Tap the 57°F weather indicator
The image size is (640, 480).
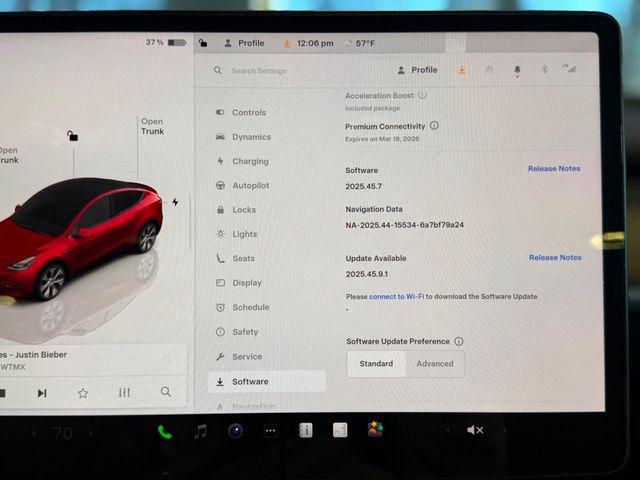click(x=360, y=43)
